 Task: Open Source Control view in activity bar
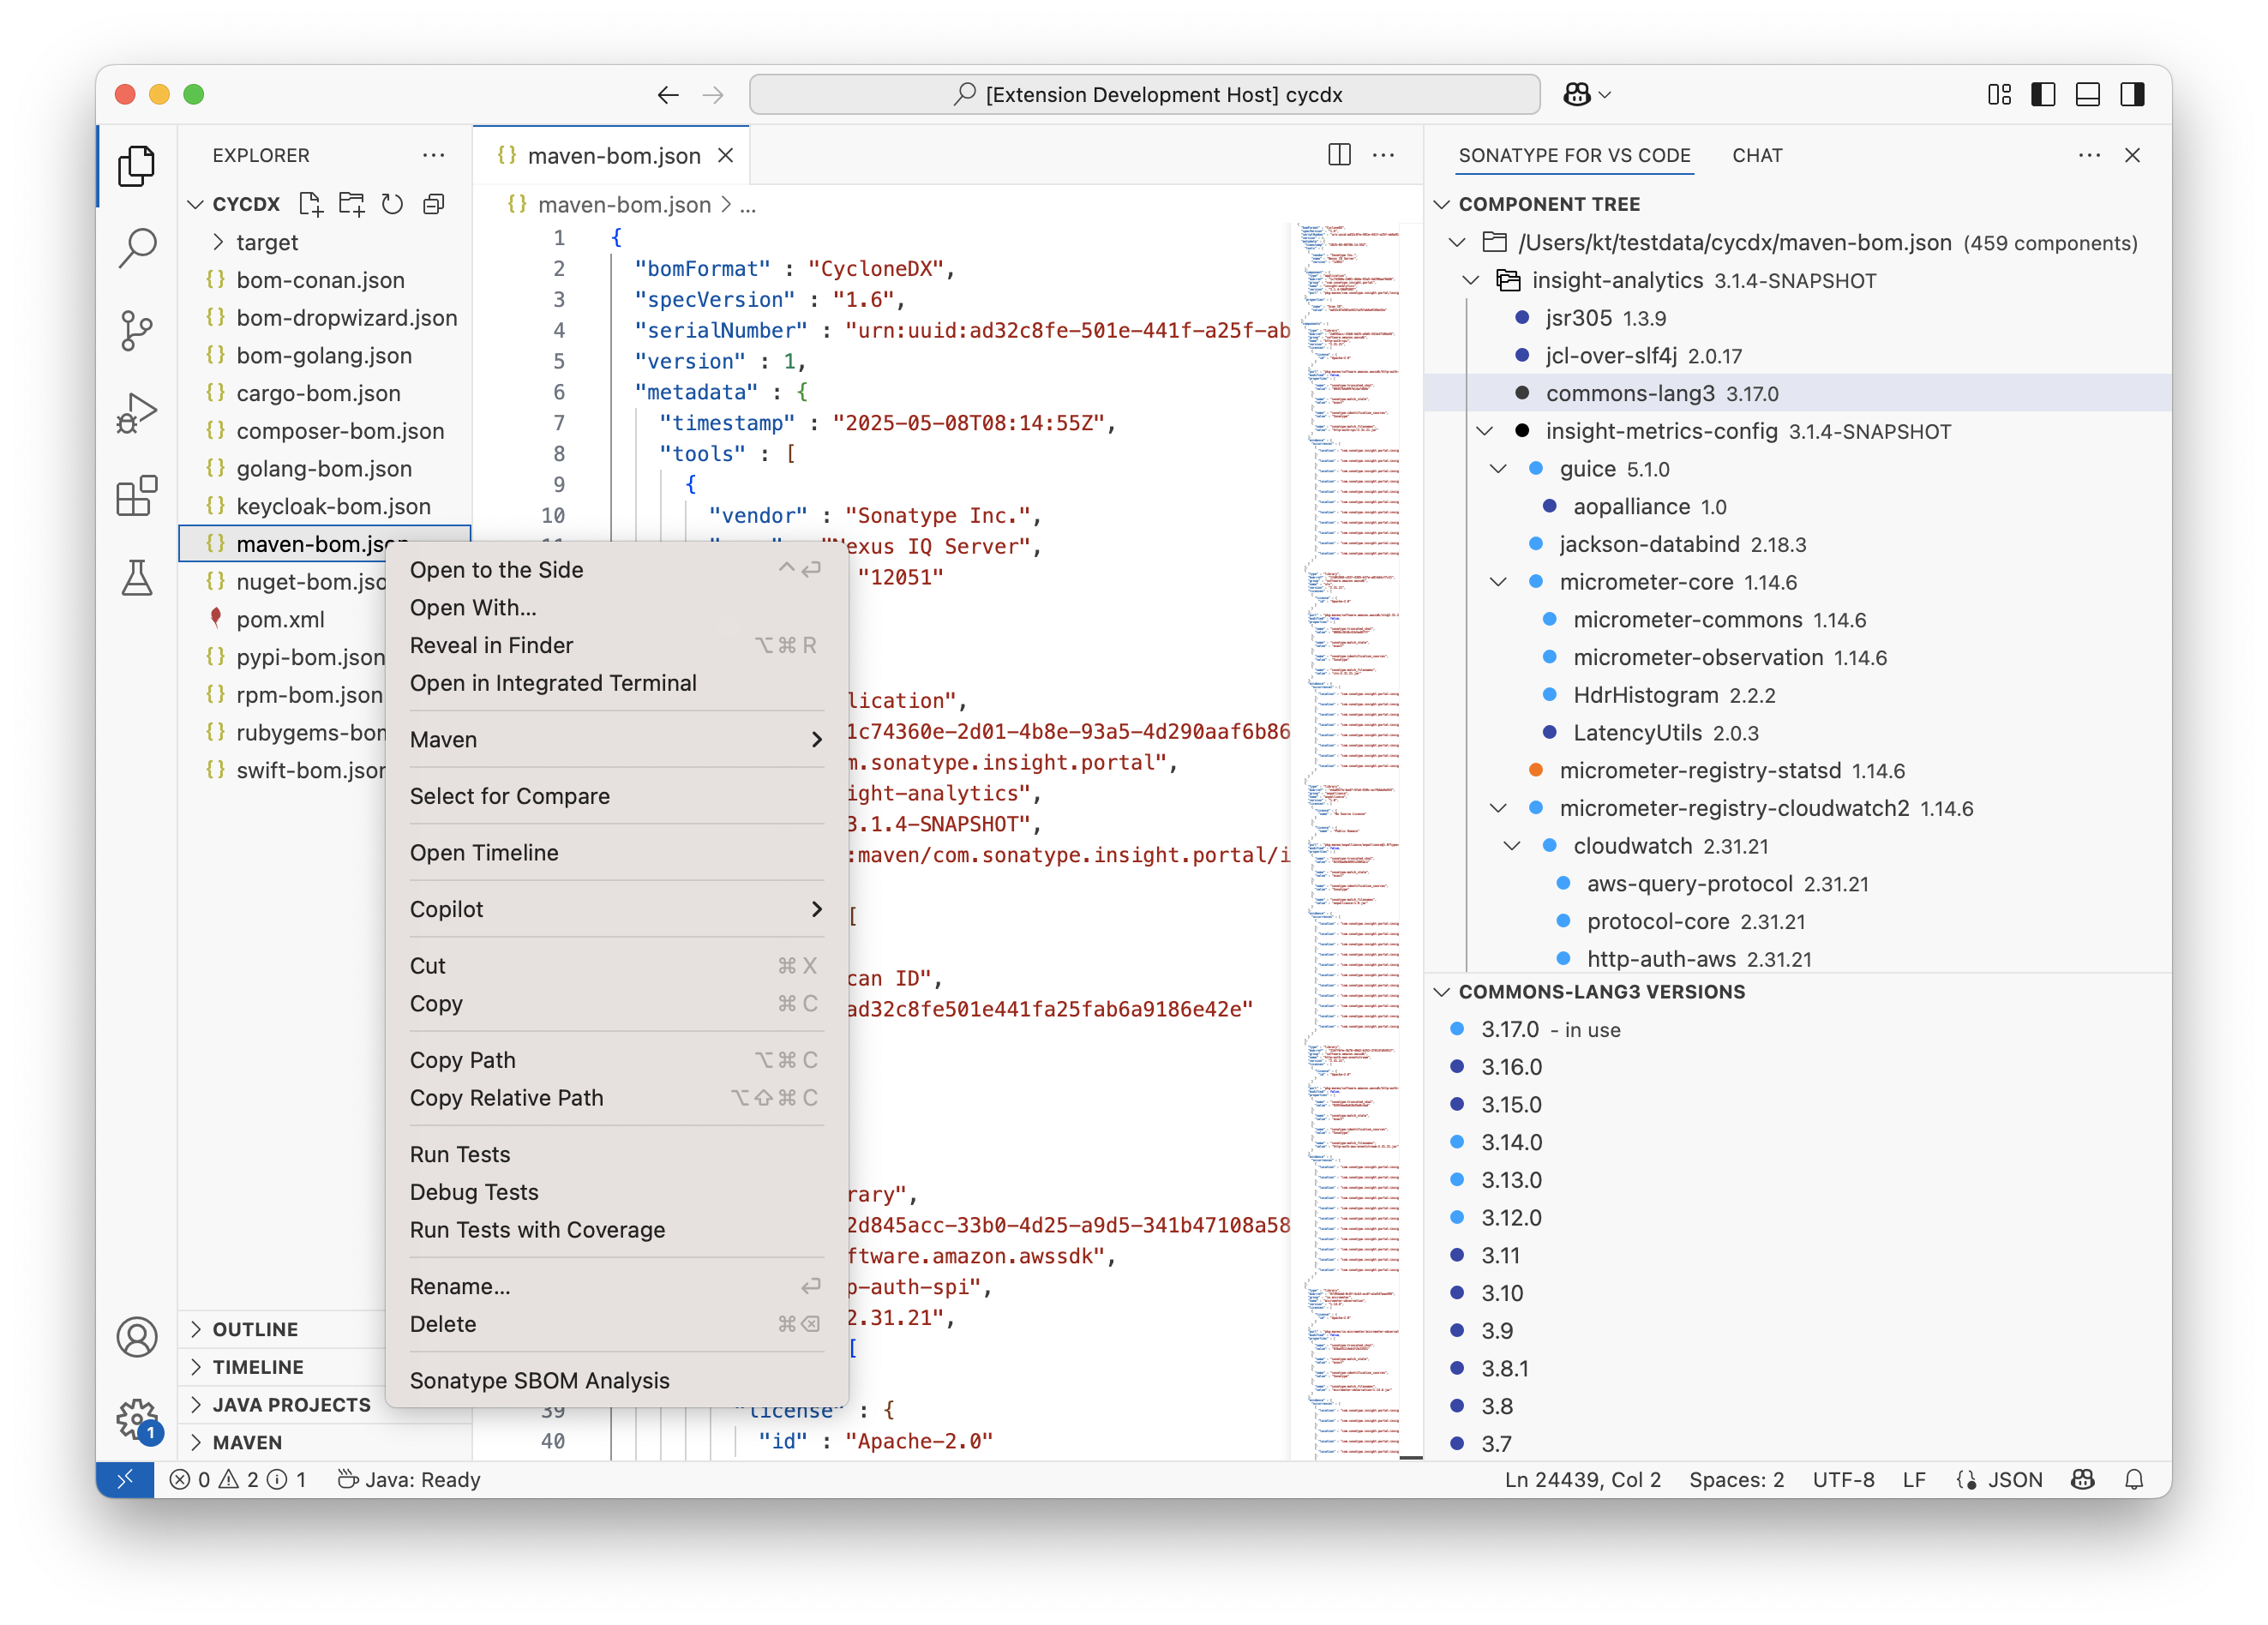coord(136,330)
